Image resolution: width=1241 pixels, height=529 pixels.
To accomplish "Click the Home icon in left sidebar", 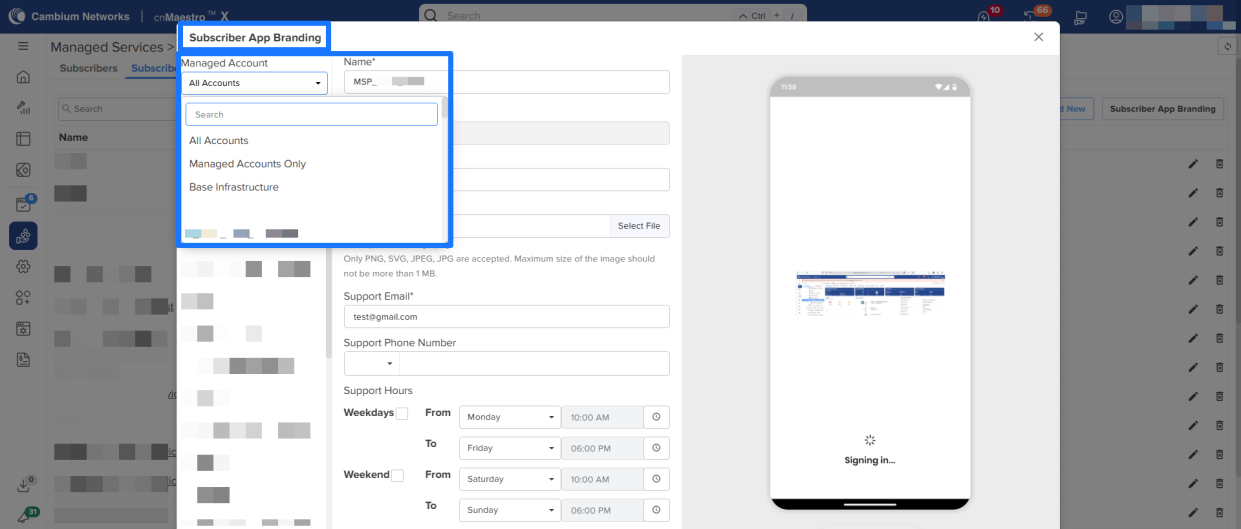I will pos(23,77).
